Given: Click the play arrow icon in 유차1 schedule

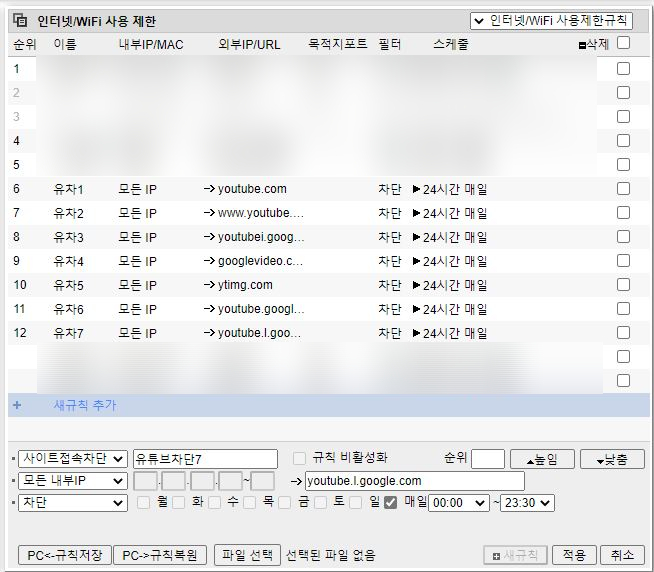Looking at the screenshot, I should [416, 189].
